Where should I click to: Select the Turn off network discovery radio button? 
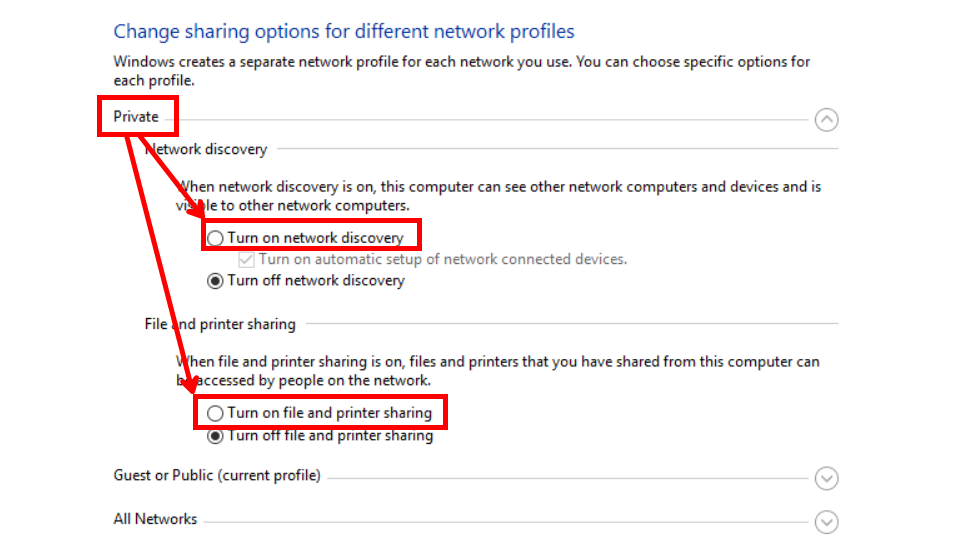point(215,281)
